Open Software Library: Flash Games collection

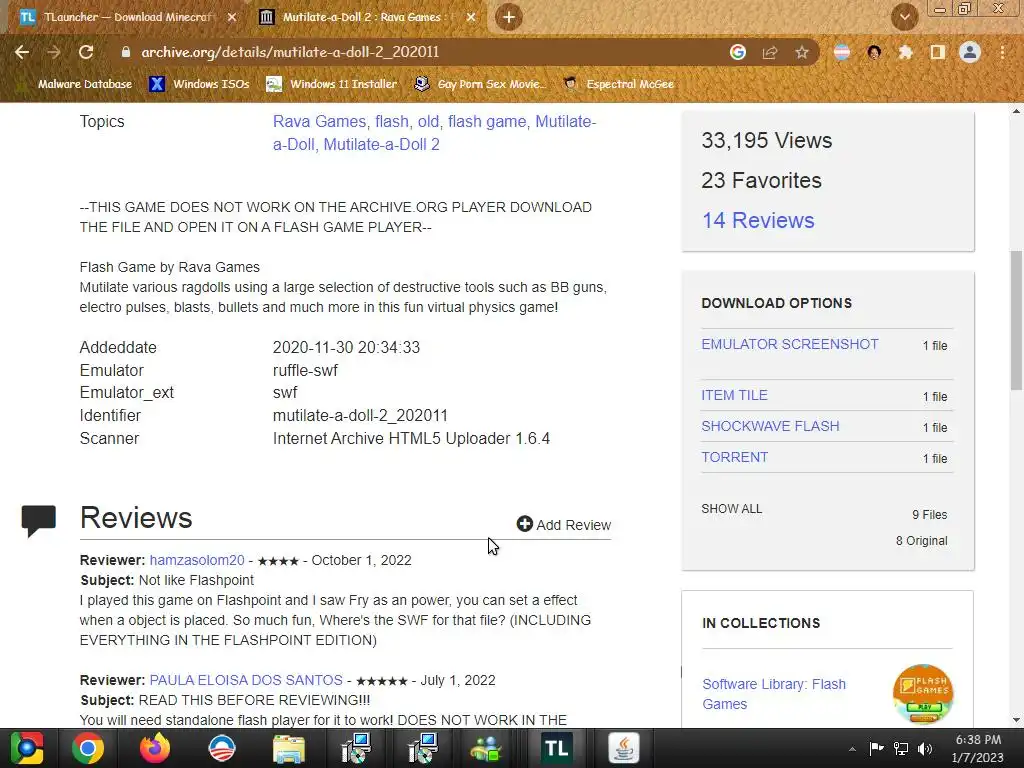(774, 694)
